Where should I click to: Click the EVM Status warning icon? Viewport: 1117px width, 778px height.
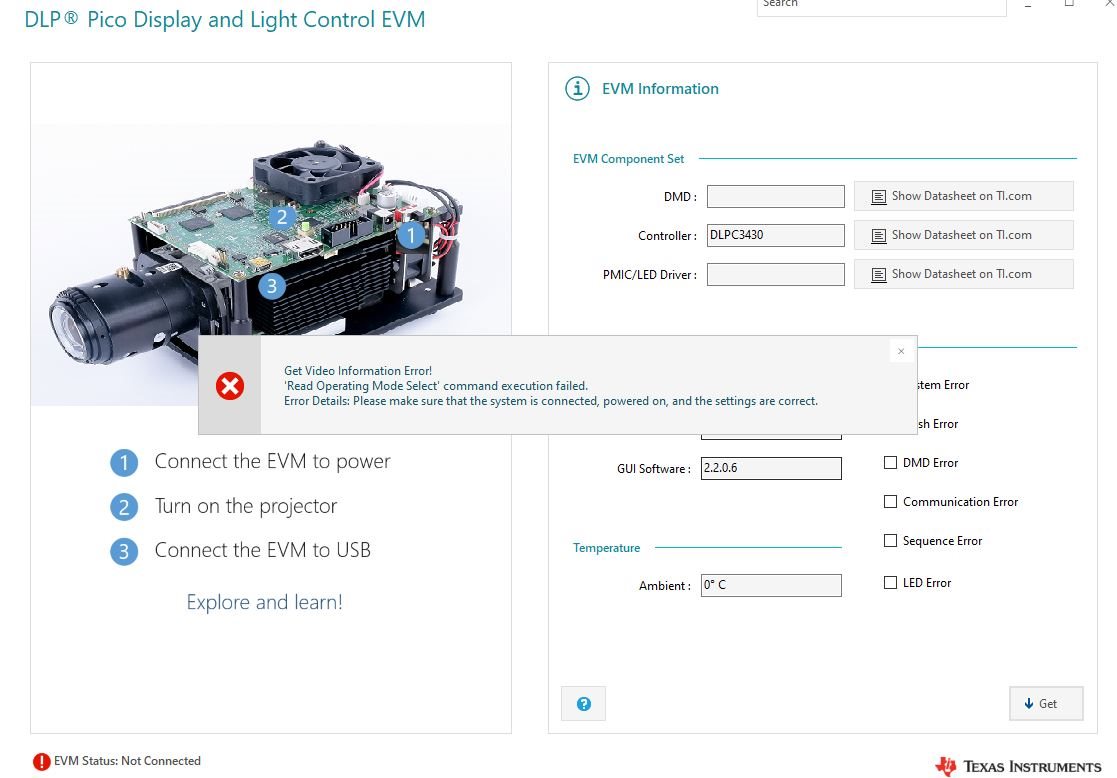42,762
